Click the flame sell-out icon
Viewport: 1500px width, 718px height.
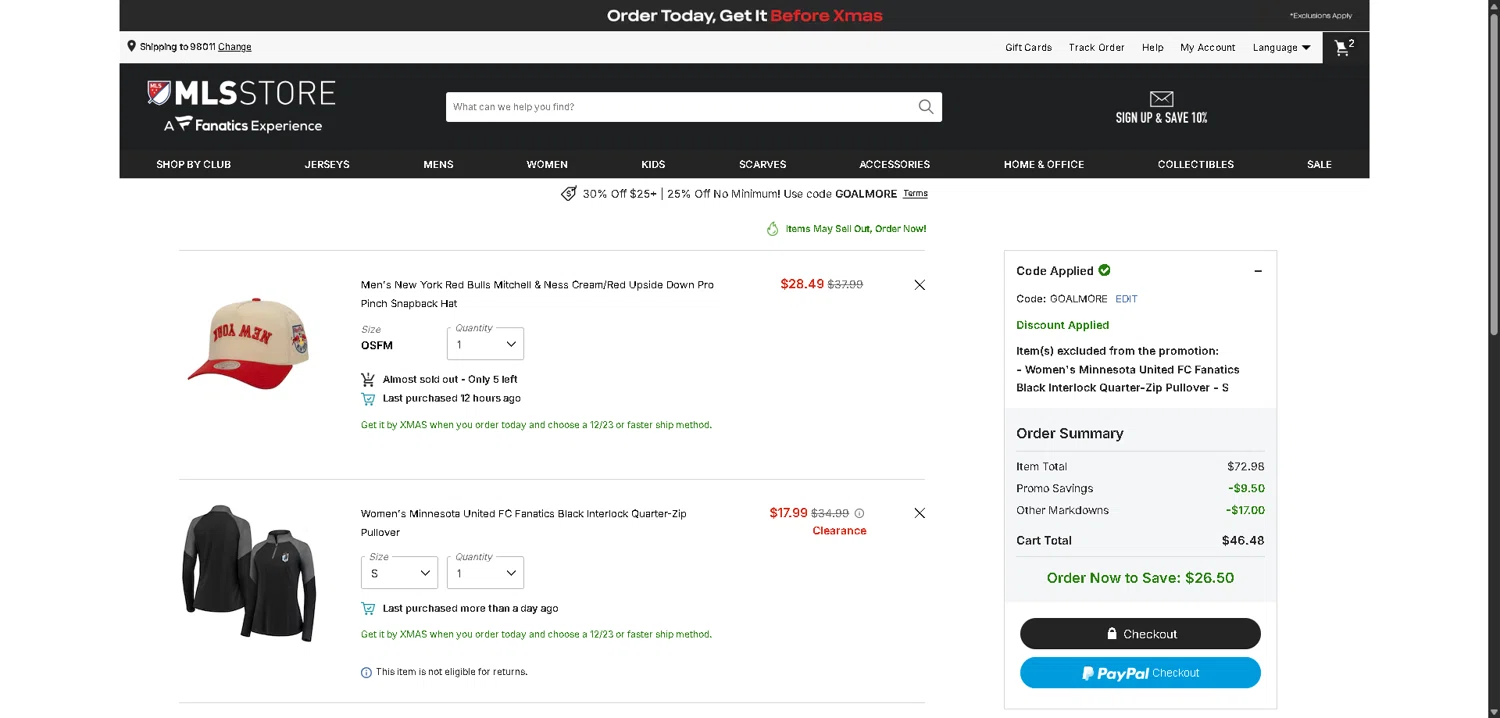pos(772,229)
